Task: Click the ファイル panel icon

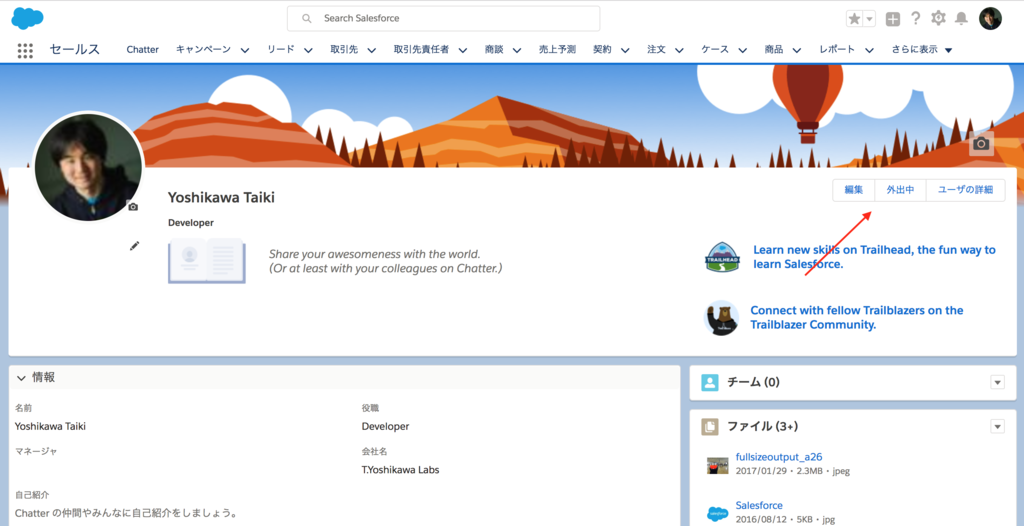Action: point(710,427)
